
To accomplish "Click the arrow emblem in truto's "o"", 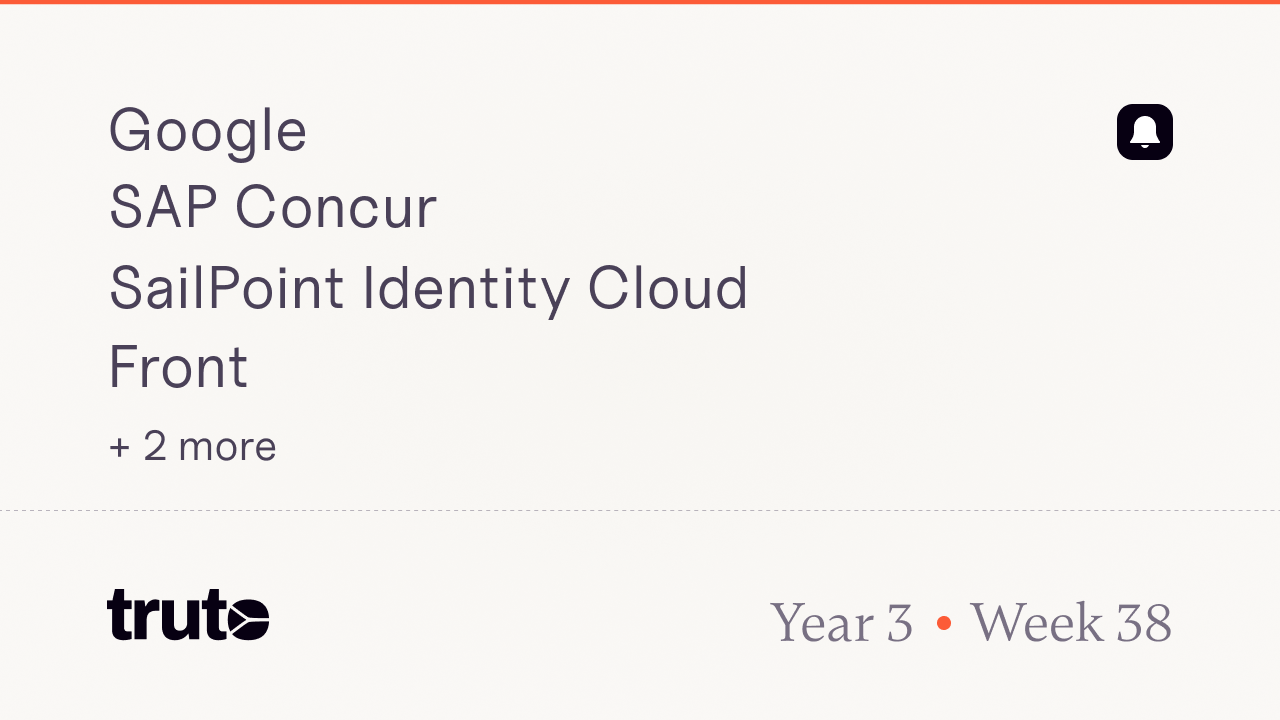I will [x=247, y=618].
